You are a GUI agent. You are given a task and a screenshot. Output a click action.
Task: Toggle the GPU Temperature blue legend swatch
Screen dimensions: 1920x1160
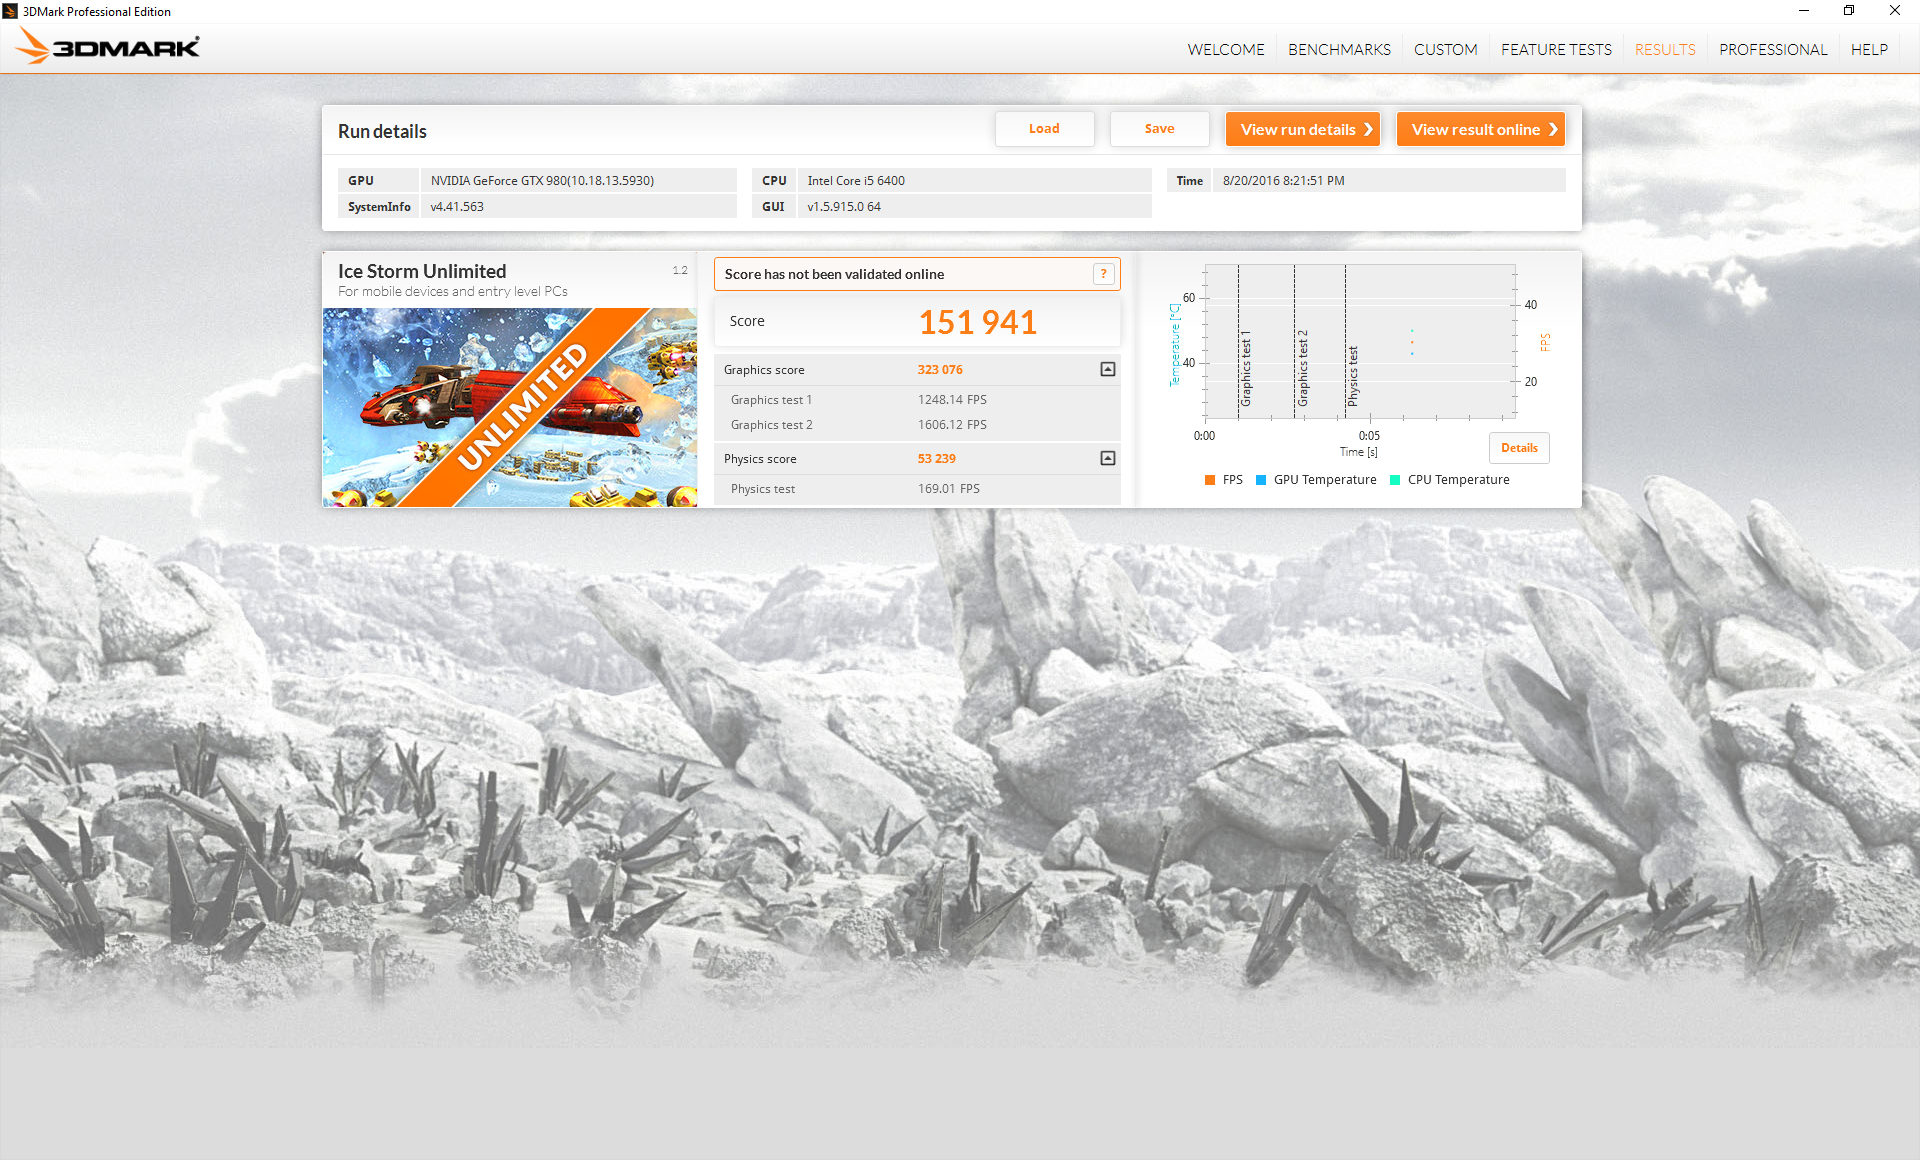click(x=1260, y=480)
